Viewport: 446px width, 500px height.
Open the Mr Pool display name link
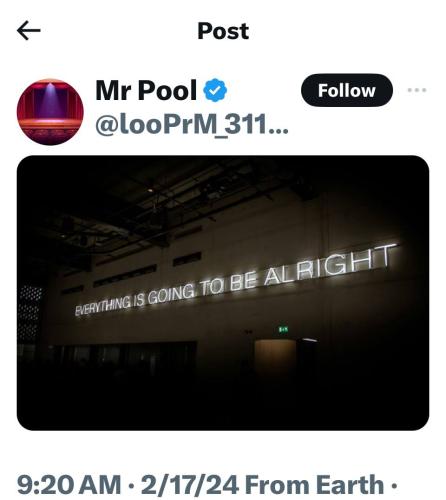(x=146, y=90)
